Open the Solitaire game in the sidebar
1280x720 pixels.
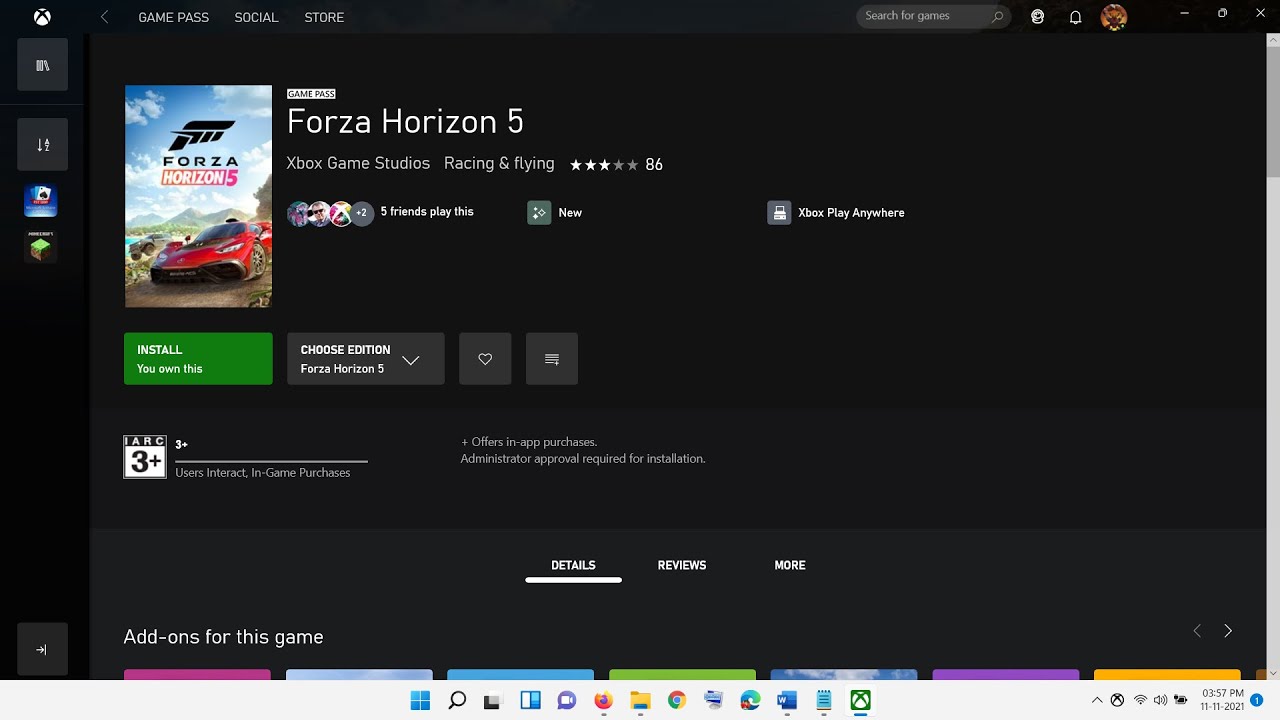tap(41, 200)
